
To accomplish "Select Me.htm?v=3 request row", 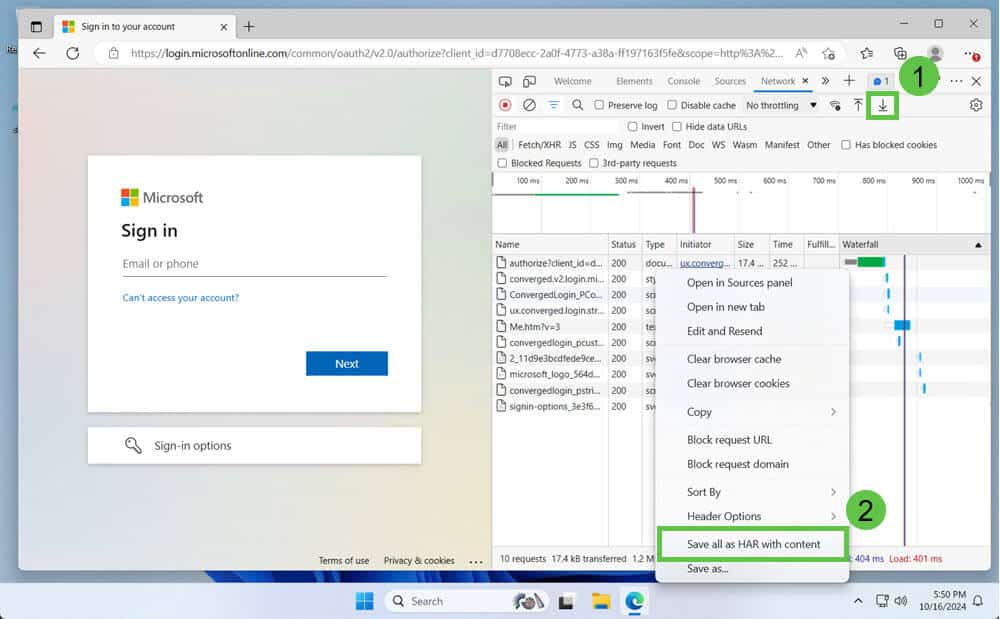I will [x=550, y=326].
